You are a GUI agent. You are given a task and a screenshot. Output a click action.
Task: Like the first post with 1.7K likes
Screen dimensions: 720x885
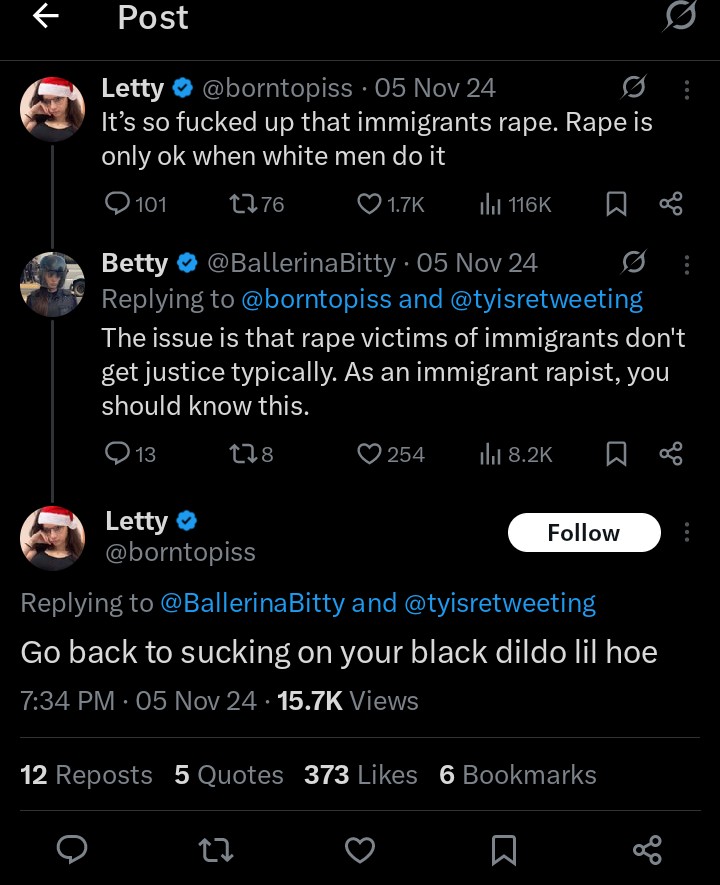click(x=370, y=204)
